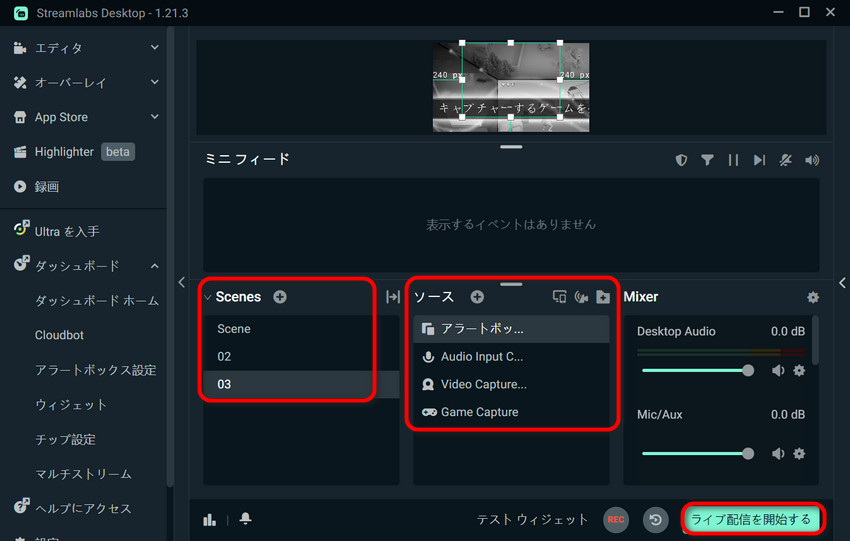Toggle the replay buffer button
The height and width of the screenshot is (541, 850).
655,520
